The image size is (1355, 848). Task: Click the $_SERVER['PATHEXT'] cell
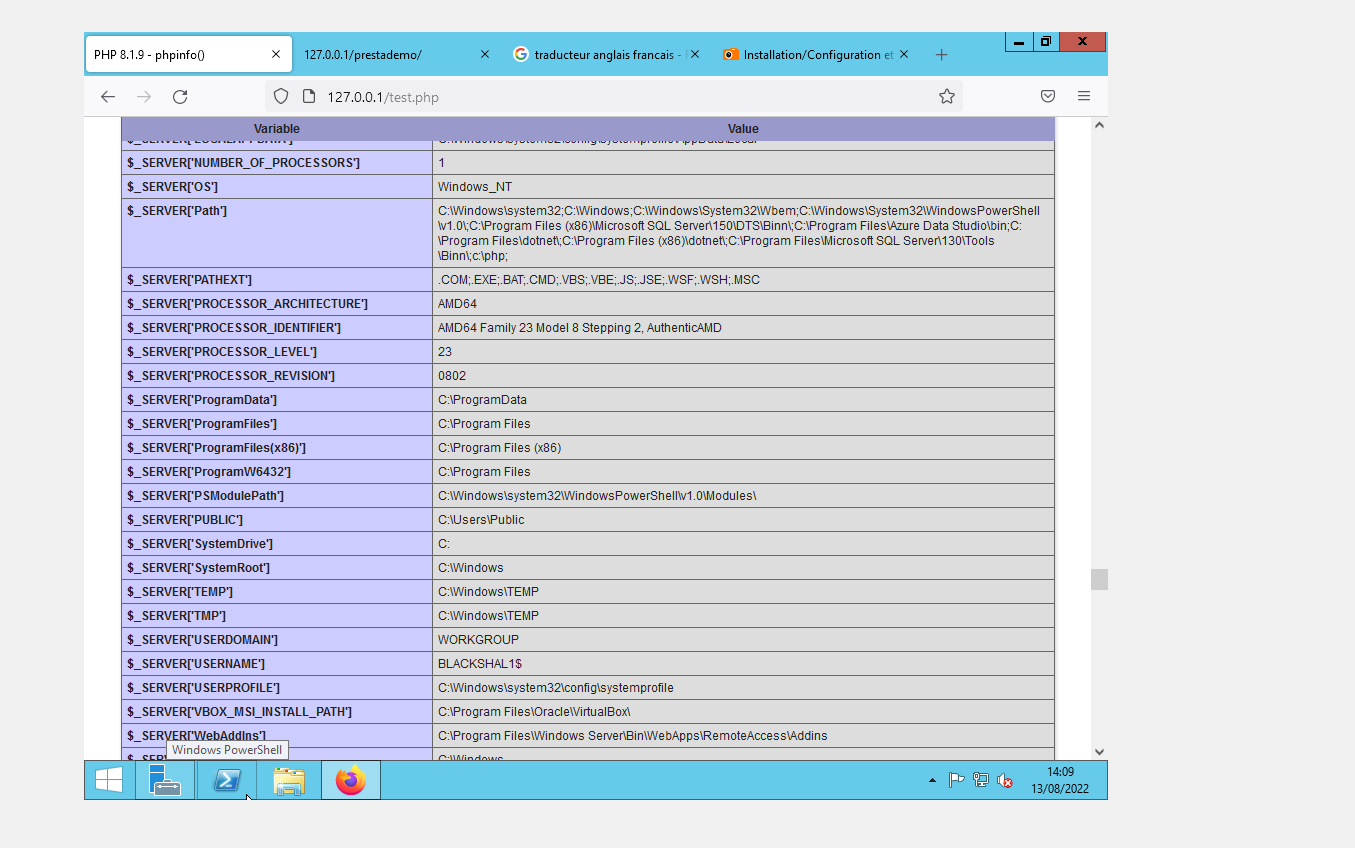(x=277, y=280)
